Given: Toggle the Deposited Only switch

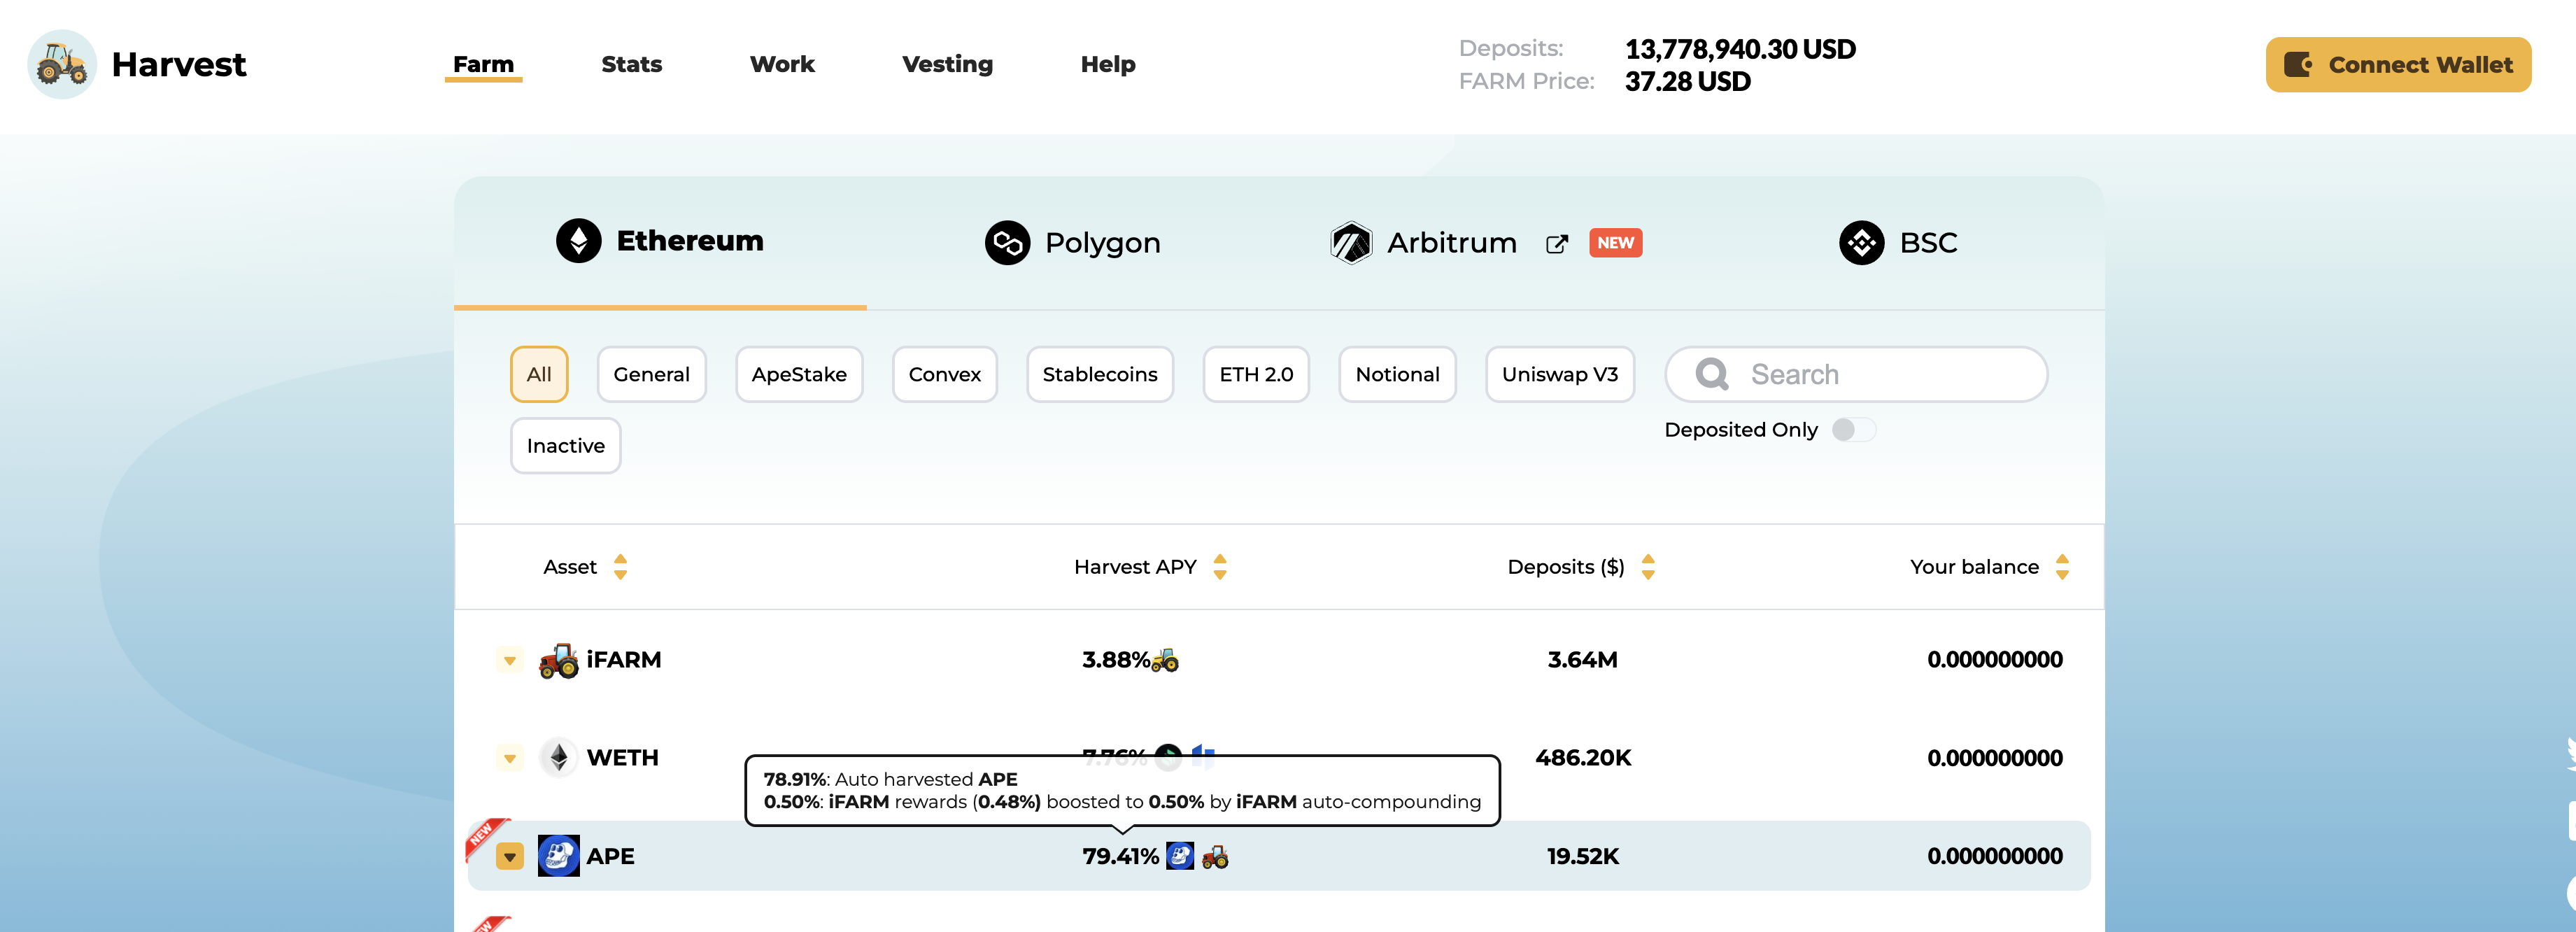Looking at the screenshot, I should tap(1853, 430).
